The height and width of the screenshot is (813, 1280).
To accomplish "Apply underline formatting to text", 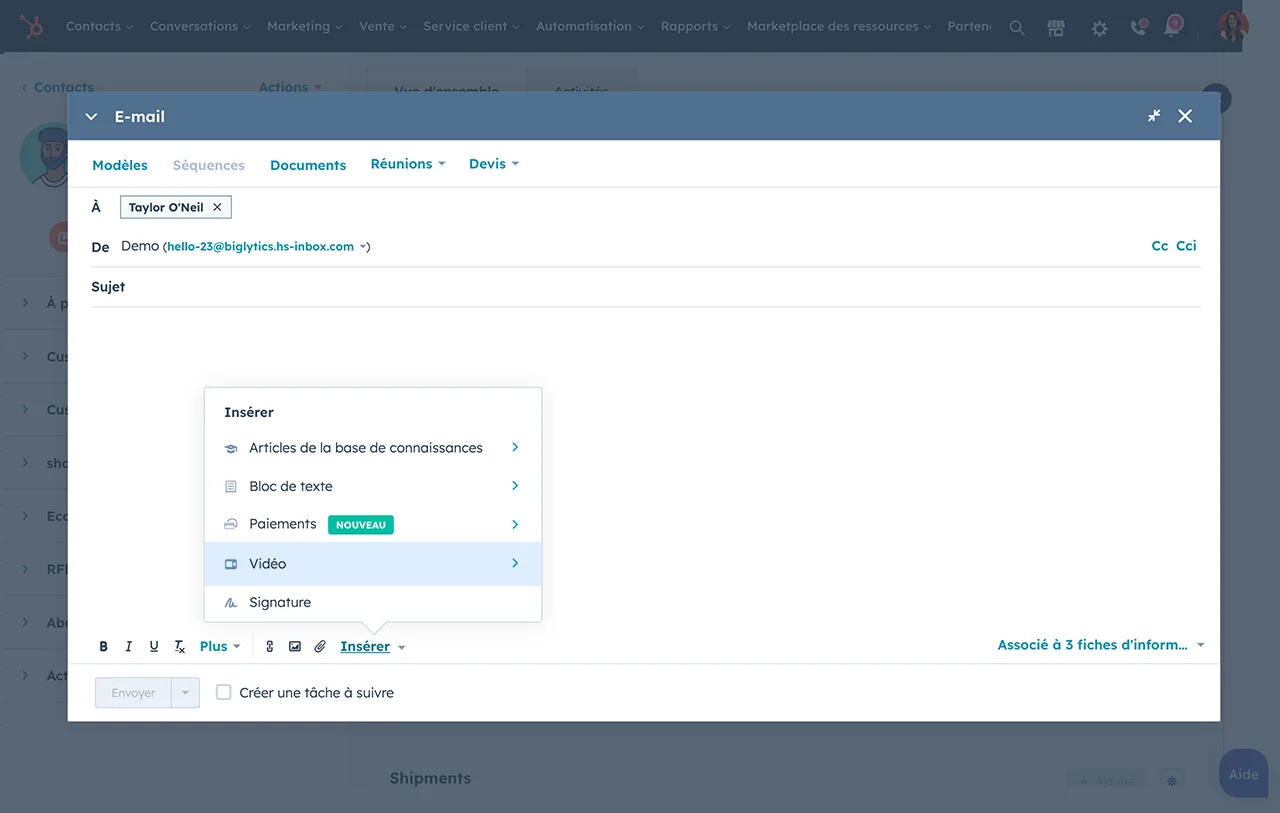I will (154, 647).
